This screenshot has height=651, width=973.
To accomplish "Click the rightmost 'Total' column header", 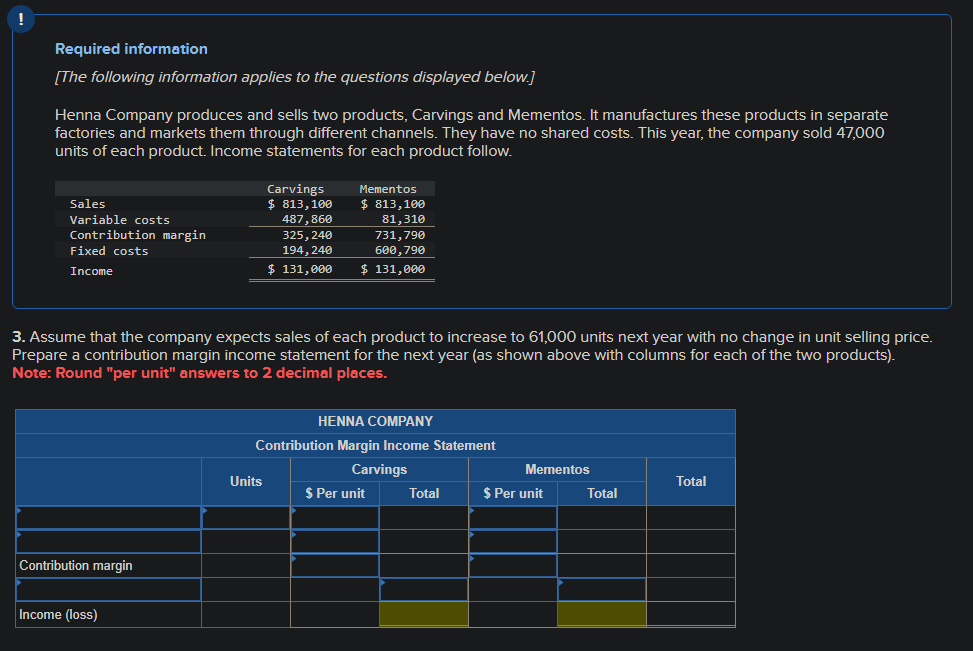I will [x=691, y=482].
